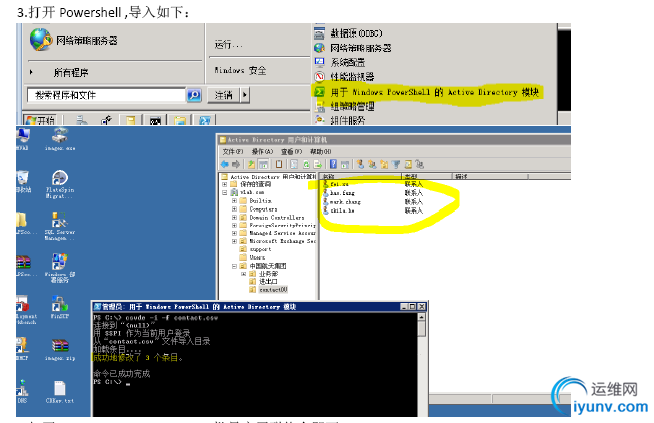
Task: Open the 帮助(H) menu in Active Directory window
Action: tap(320, 151)
